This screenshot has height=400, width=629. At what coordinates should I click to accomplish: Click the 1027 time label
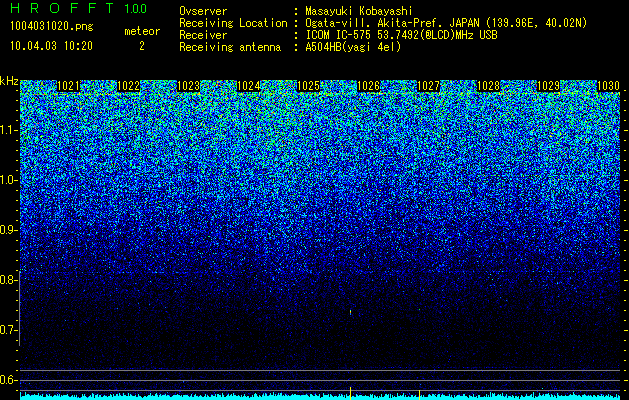[428, 86]
